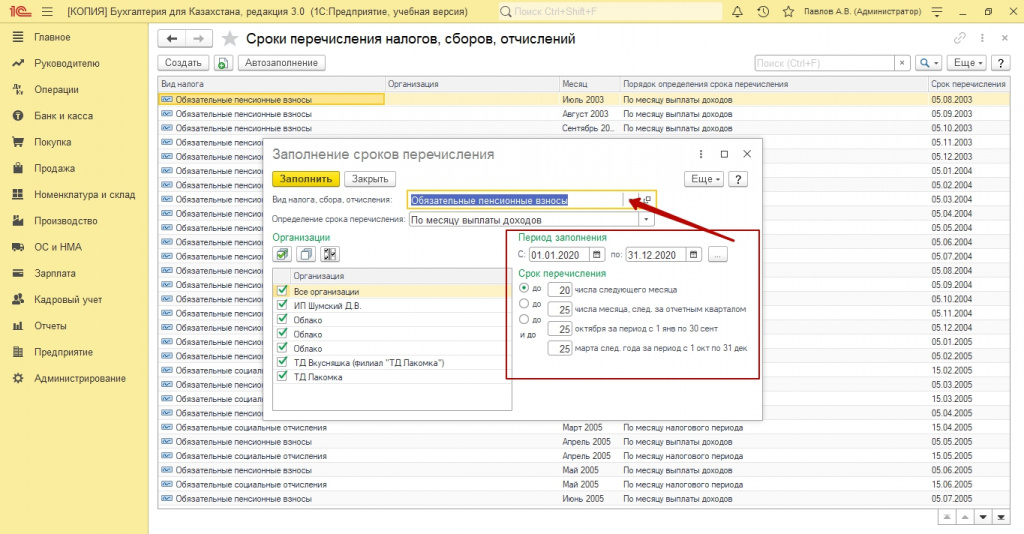The width and height of the screenshot is (1024, 534).
Task: Open the Администрирование section
Action: coord(80,378)
